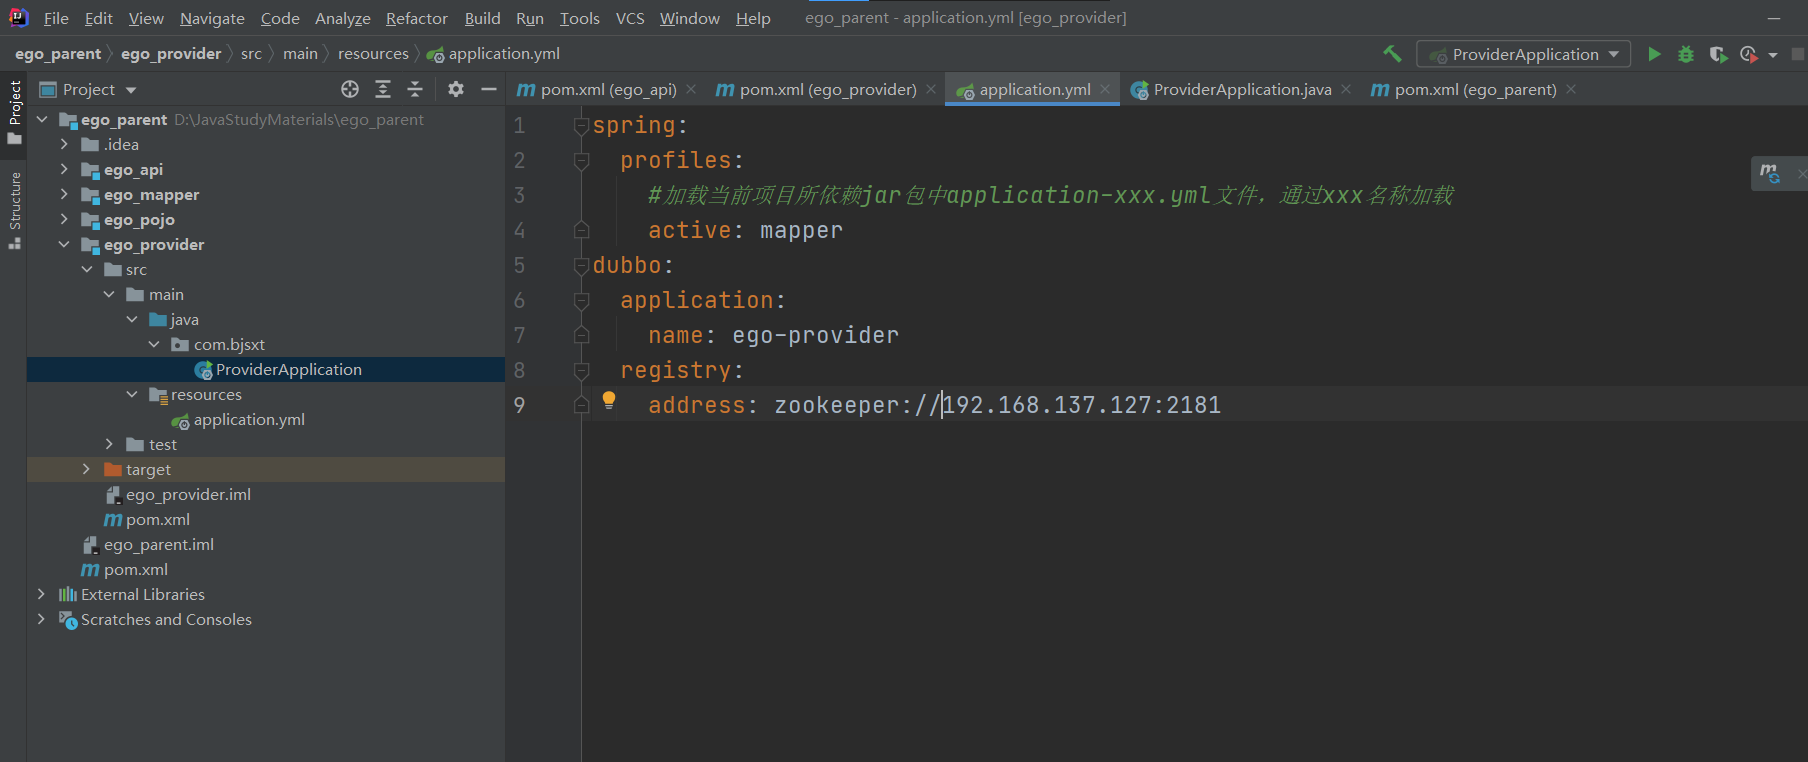Click the IntelliJ IDEA application logo
1808x762 pixels.
18,17
